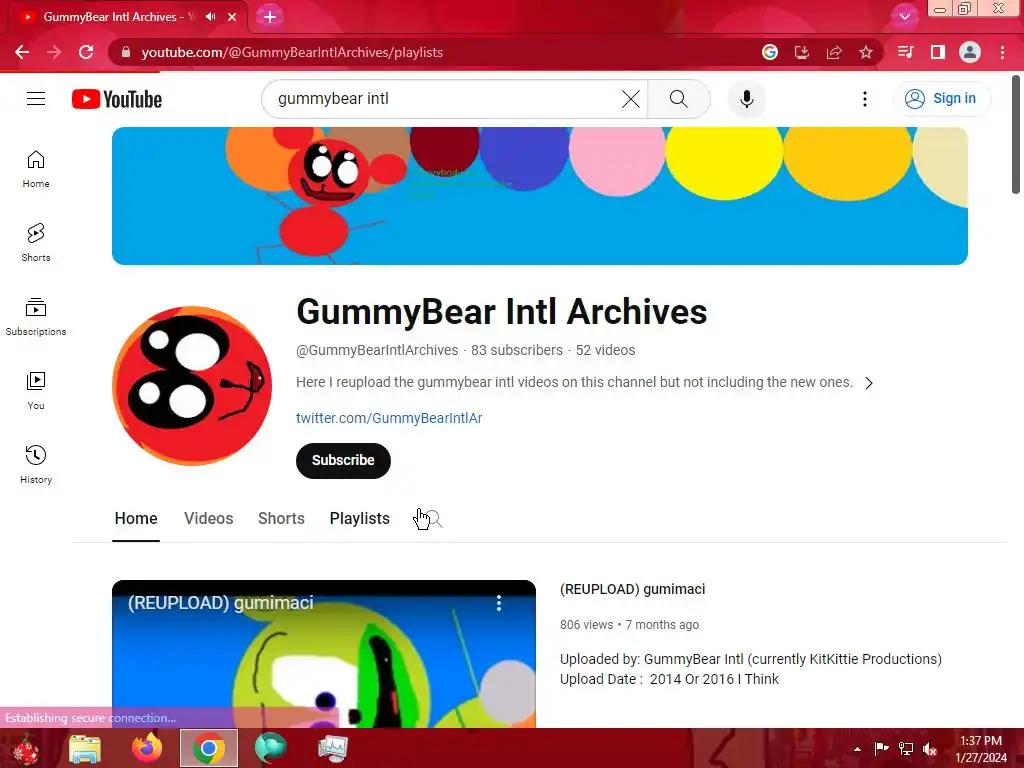Click Chrome icon in the taskbar
The width and height of the screenshot is (1024, 768).
(x=209, y=748)
